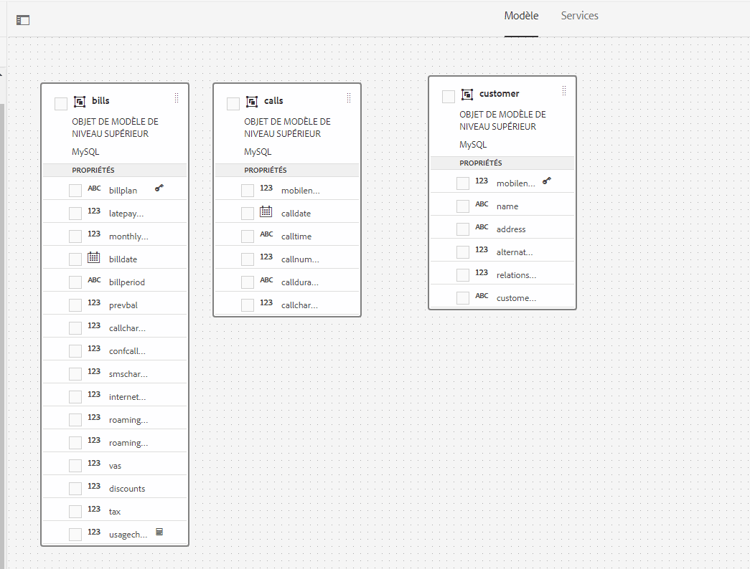Click the ABC type icon for custome...

[482, 296]
